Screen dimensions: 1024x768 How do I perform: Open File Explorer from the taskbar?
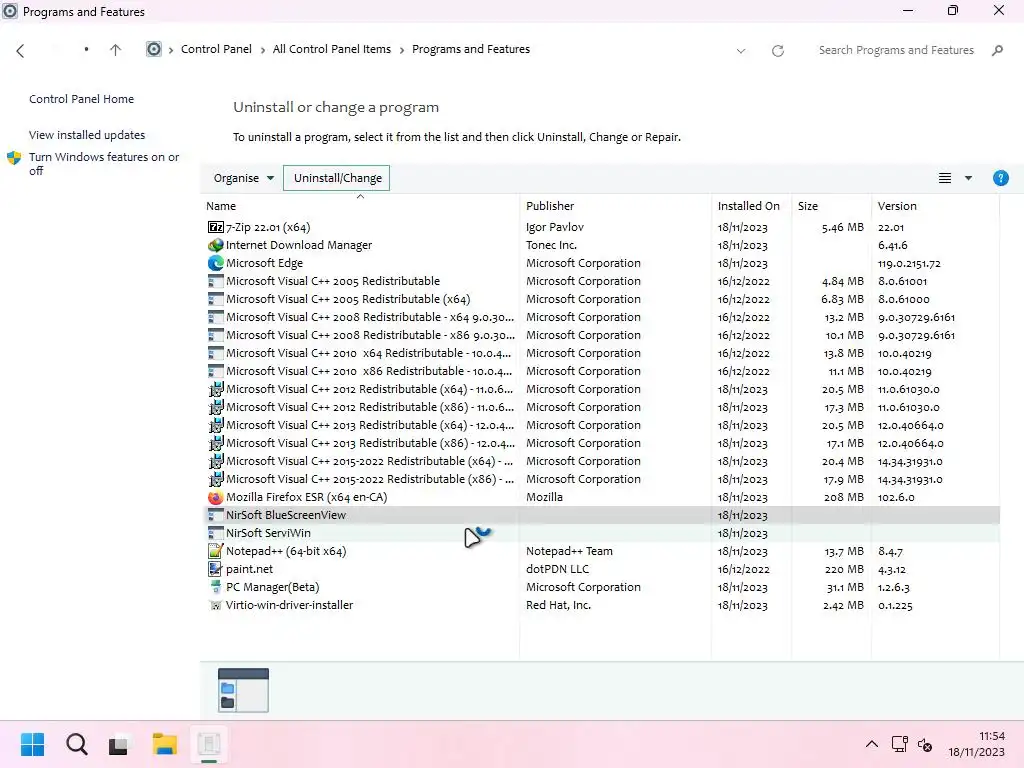click(165, 744)
